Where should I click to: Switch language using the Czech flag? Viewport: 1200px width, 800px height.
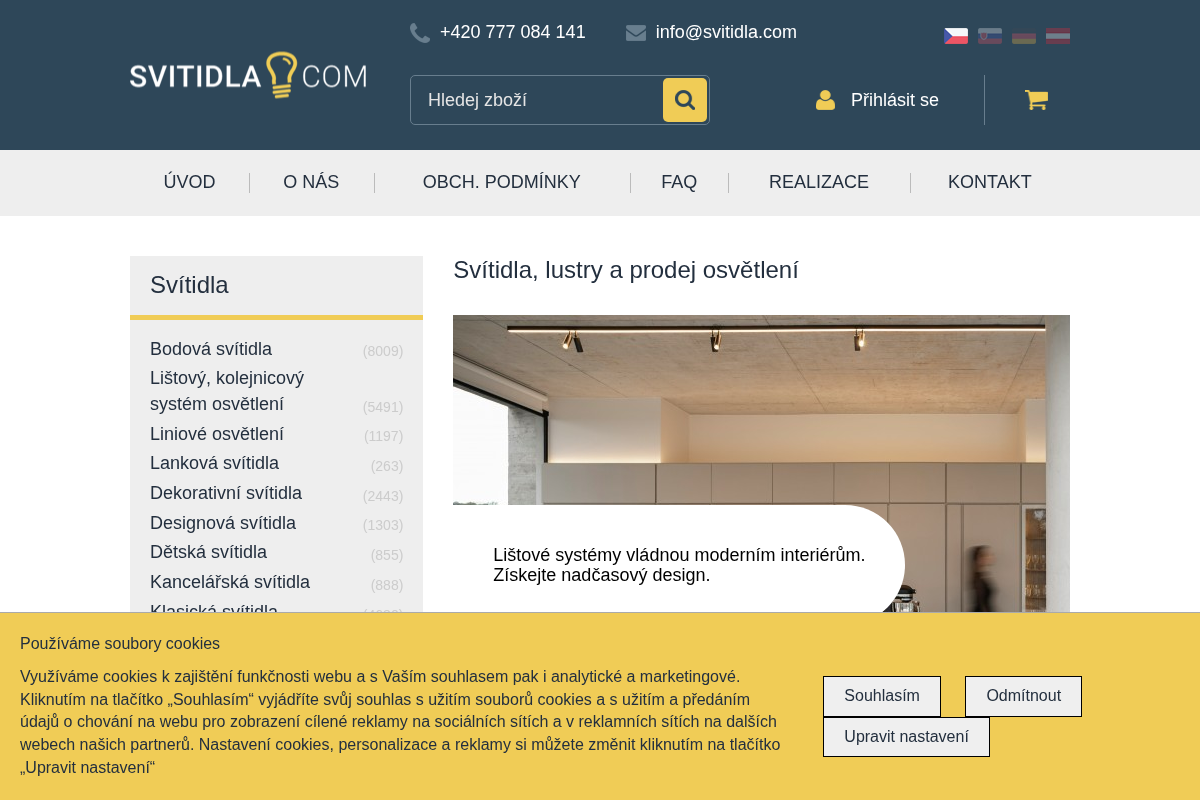956,36
